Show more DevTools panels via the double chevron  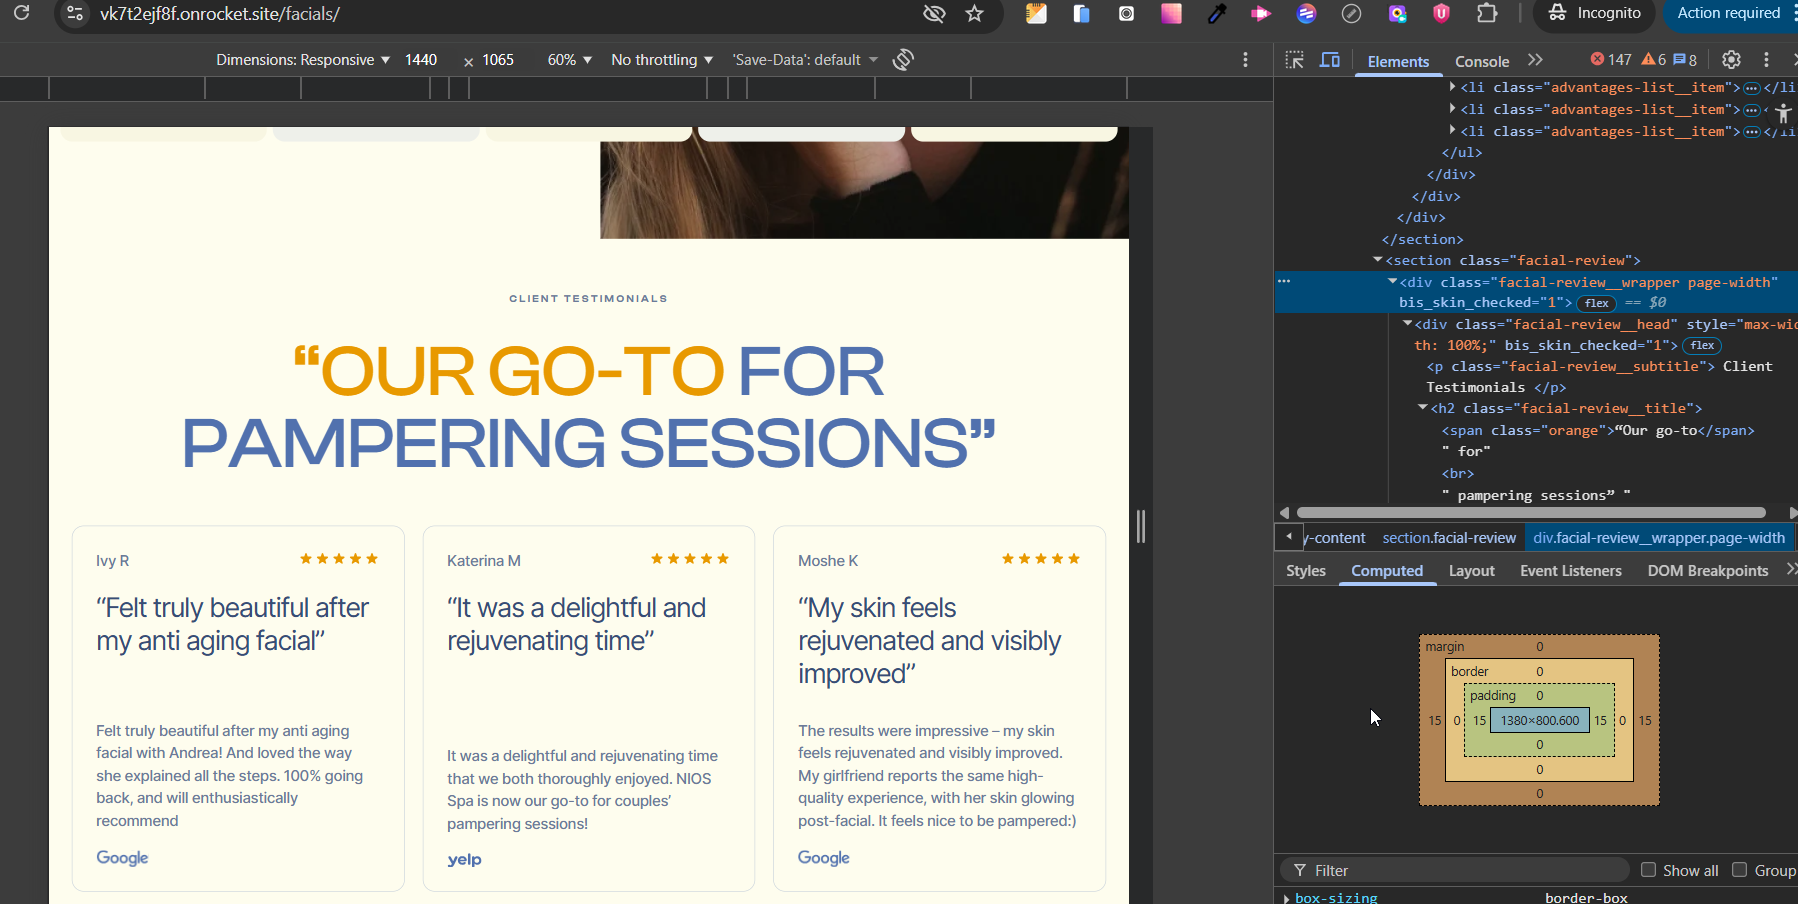point(1536,60)
